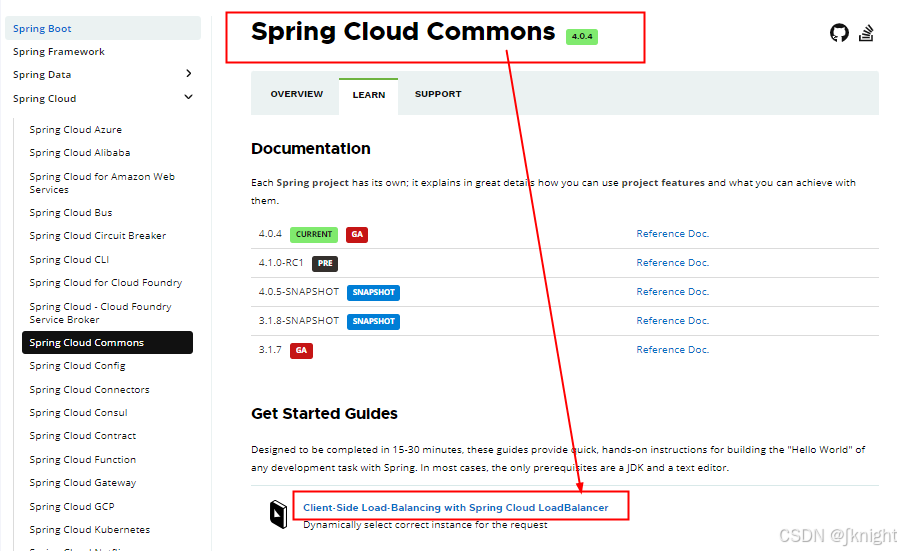Collapse the Spring Cloud sidebar section
901x551 pixels.
coord(188,97)
